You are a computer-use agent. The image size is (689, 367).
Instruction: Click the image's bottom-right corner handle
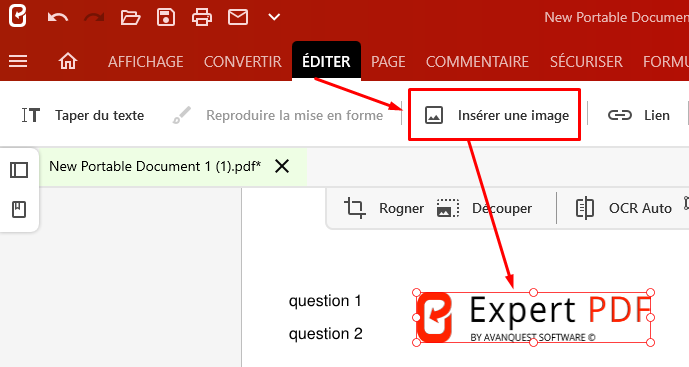pos(651,342)
